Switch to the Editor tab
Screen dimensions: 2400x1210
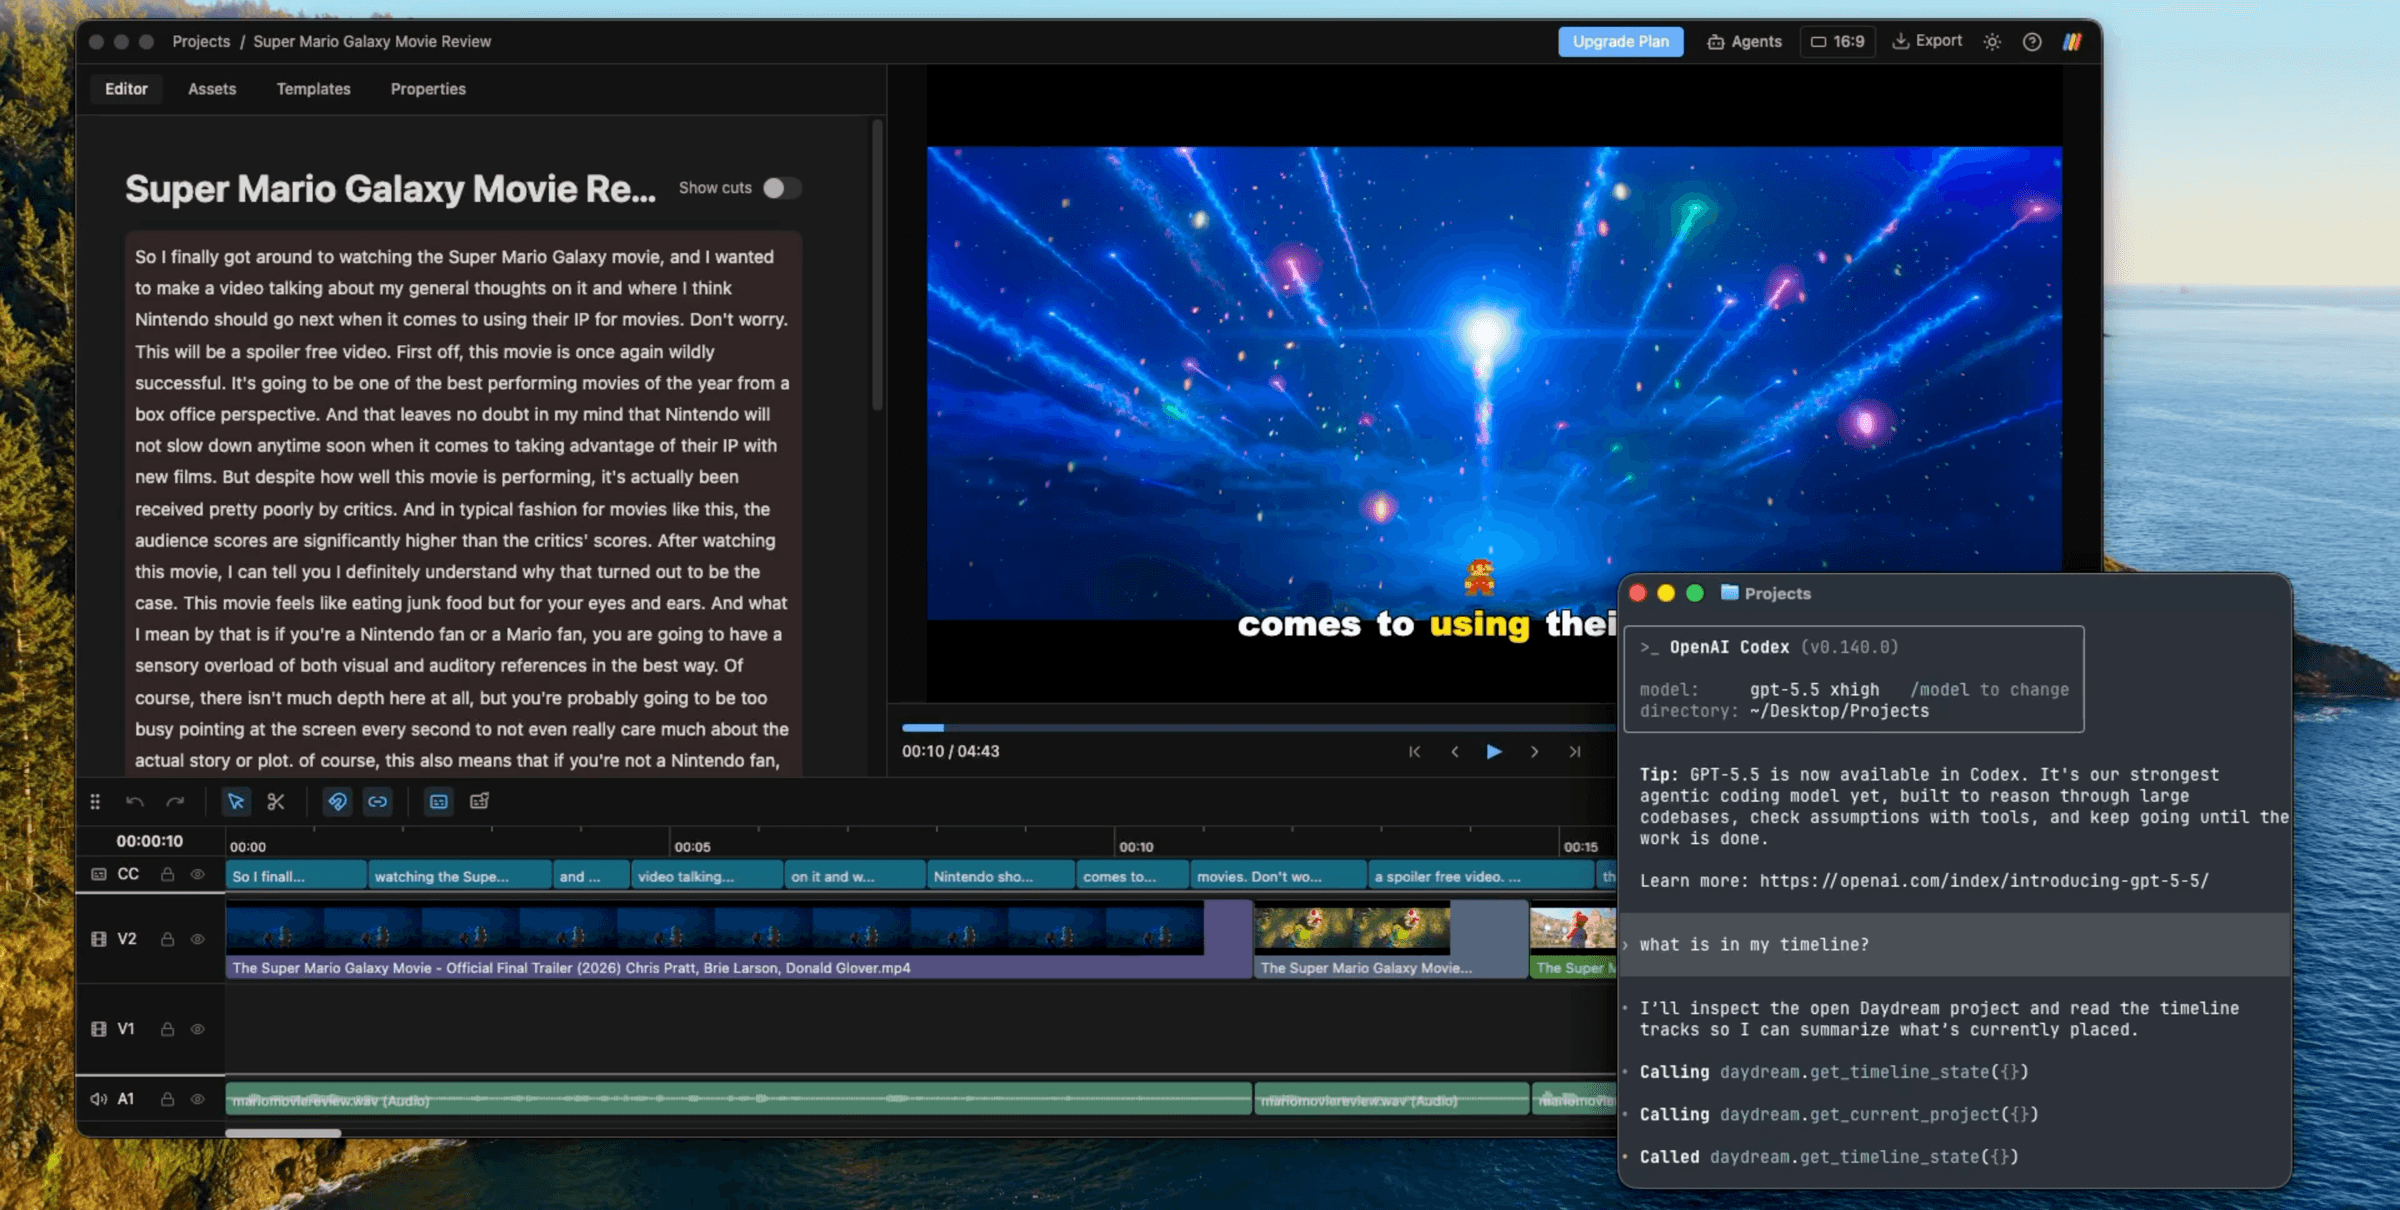[x=126, y=89]
